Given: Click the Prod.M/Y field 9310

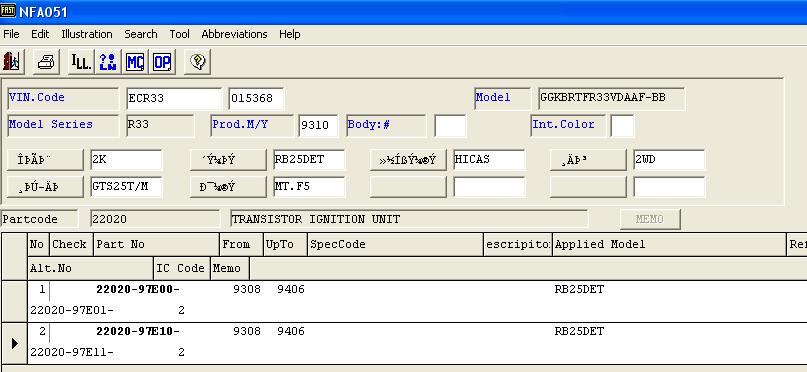Looking at the screenshot, I should tap(318, 126).
